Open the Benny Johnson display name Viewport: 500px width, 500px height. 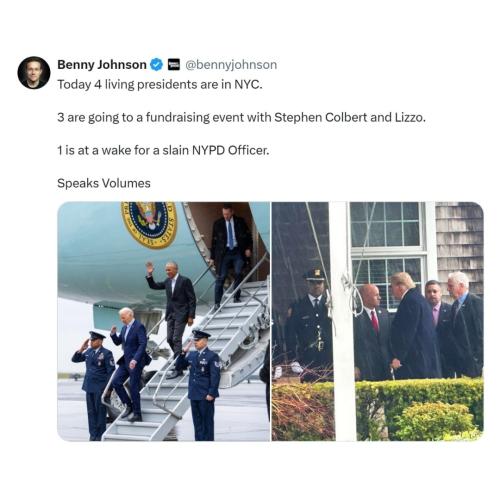(102, 64)
